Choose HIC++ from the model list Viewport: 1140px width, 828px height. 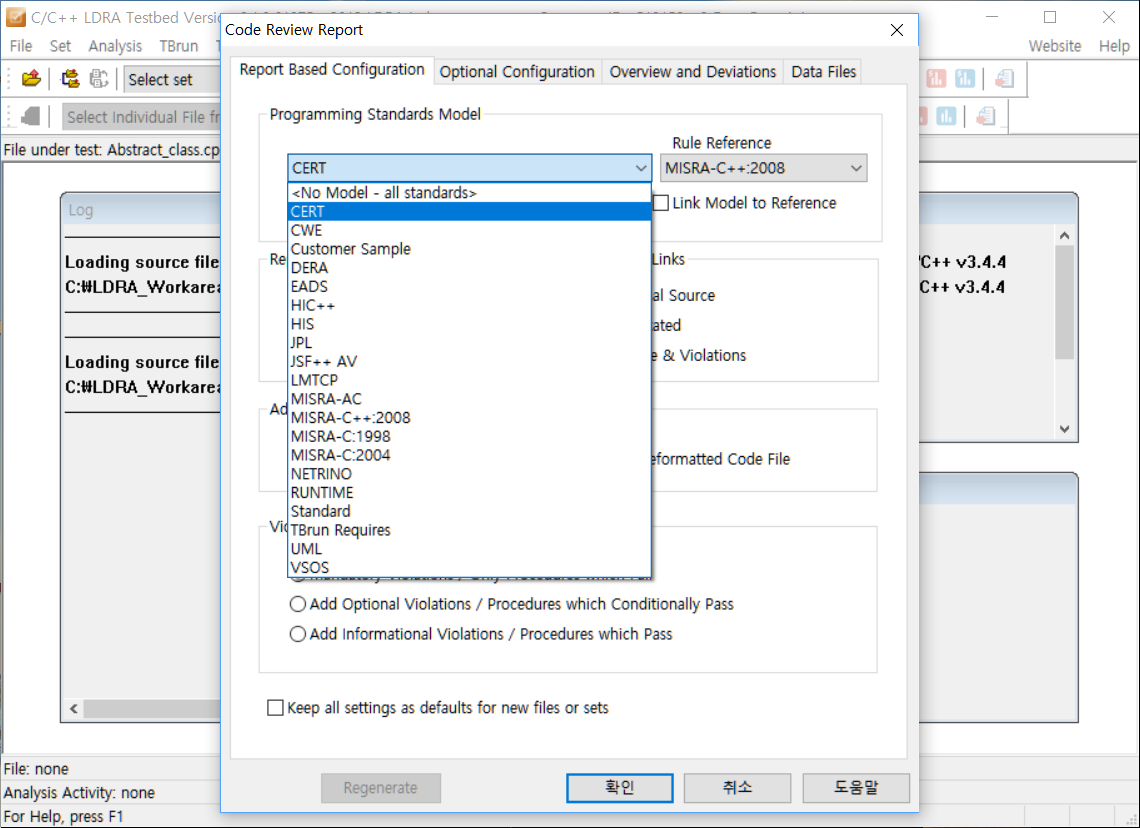pos(469,305)
